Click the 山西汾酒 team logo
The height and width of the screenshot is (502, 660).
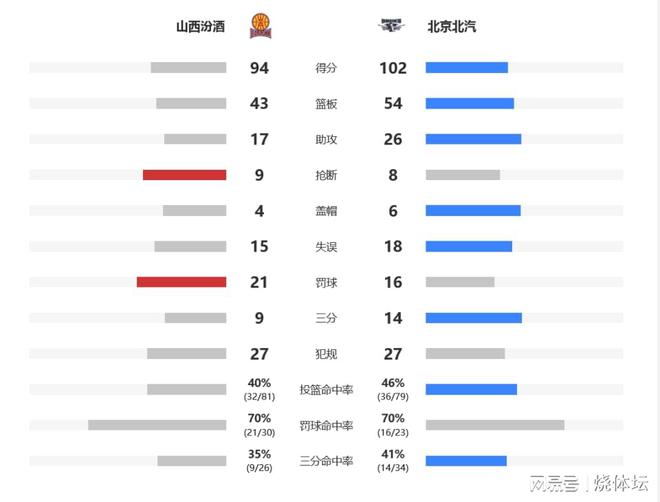(261, 26)
